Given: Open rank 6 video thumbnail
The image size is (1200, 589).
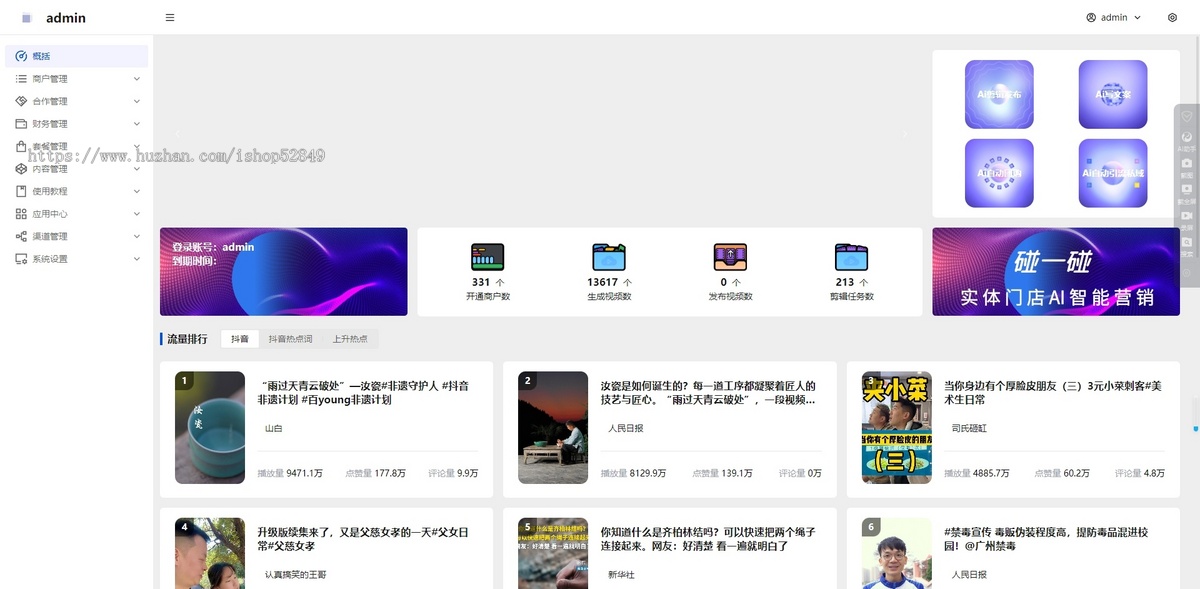Looking at the screenshot, I should click(897, 553).
